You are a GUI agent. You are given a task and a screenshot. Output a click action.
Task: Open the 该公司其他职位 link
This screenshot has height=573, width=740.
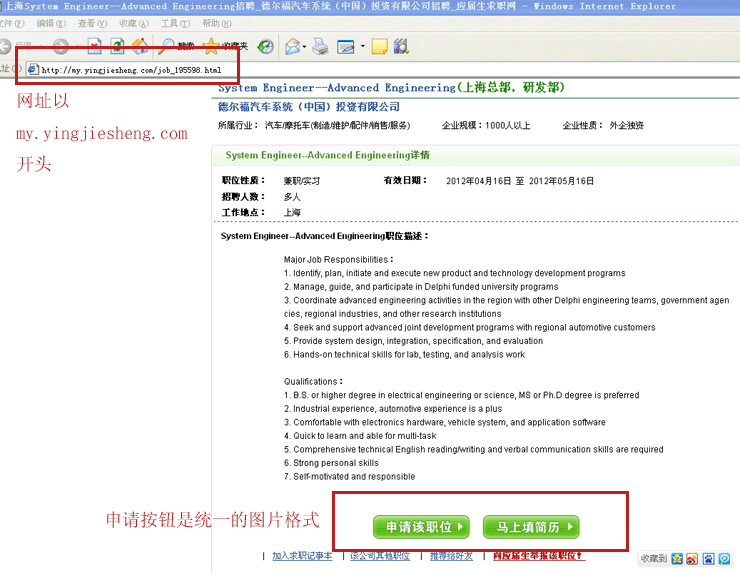point(380,556)
